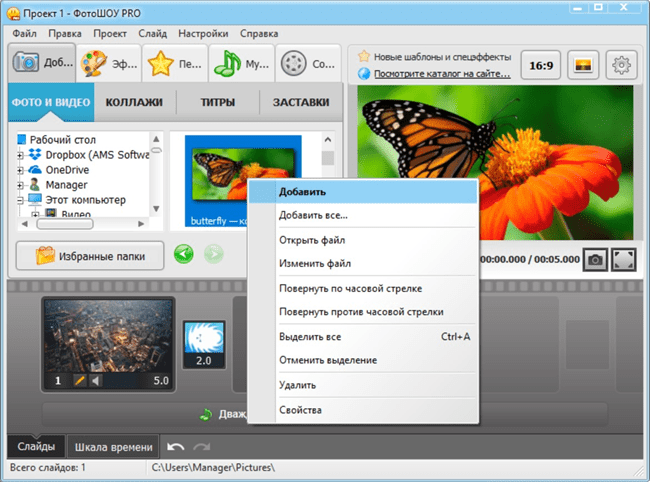Edit slide with the pencil icon
Image resolution: width=650 pixels, height=482 pixels.
[79, 381]
